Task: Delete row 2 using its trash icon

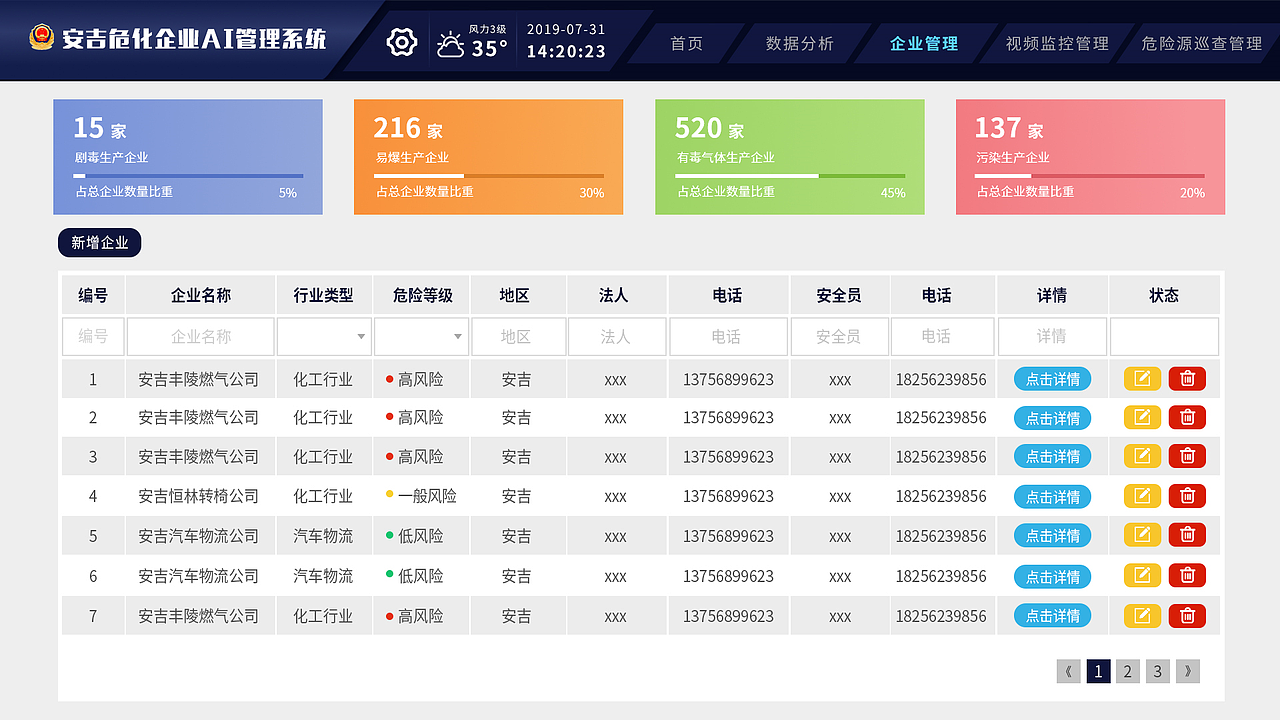Action: pos(1187,417)
